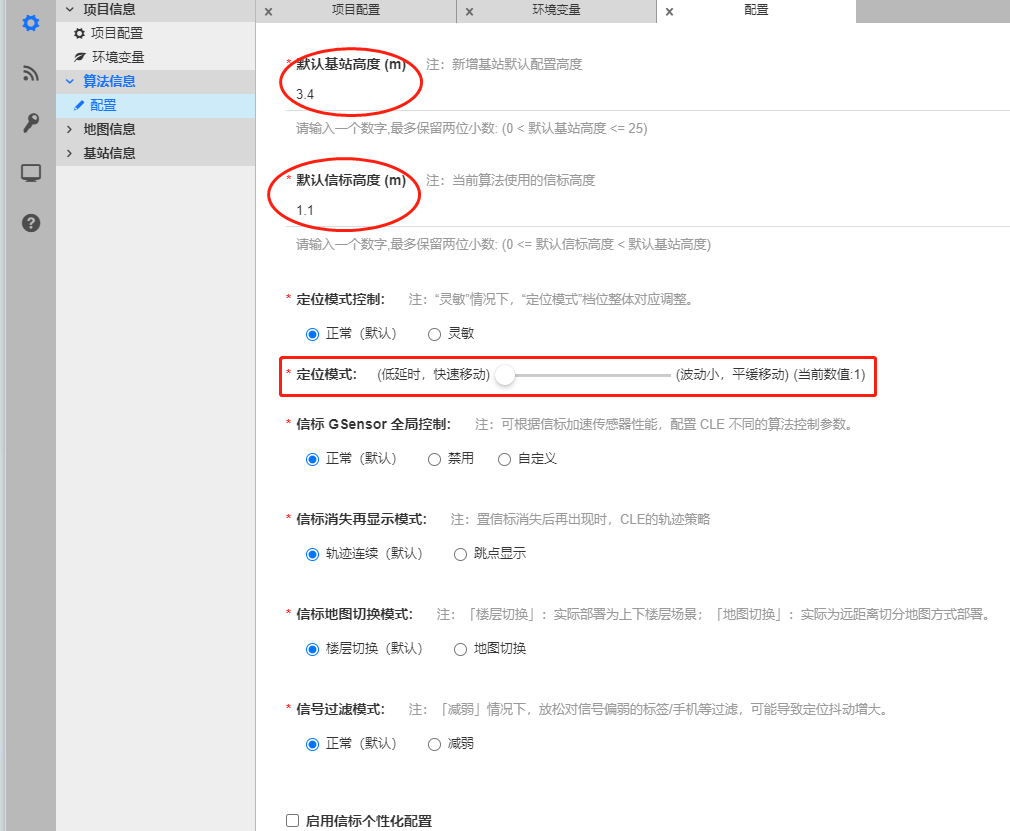Viewport: 1010px width, 831px height.
Task: Open the help question-mark icon
Action: pyautogui.click(x=29, y=222)
